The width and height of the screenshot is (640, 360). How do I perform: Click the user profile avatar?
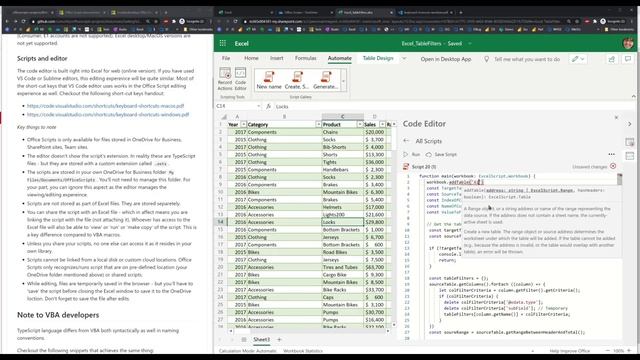[x=629, y=43]
